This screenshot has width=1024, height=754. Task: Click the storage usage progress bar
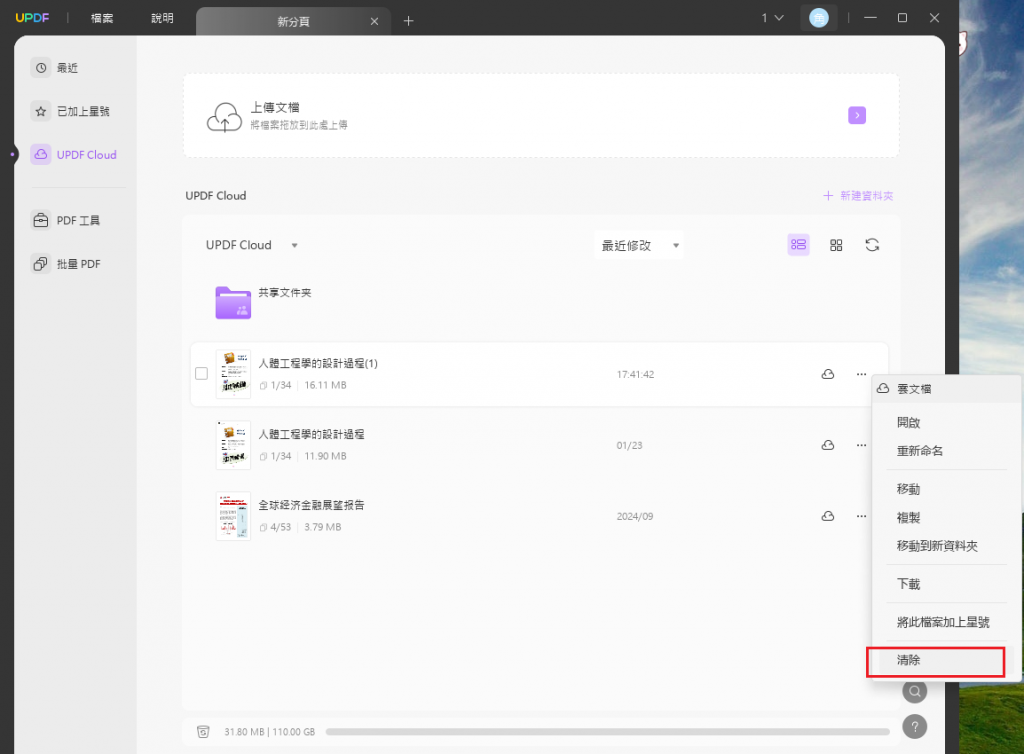click(x=607, y=732)
